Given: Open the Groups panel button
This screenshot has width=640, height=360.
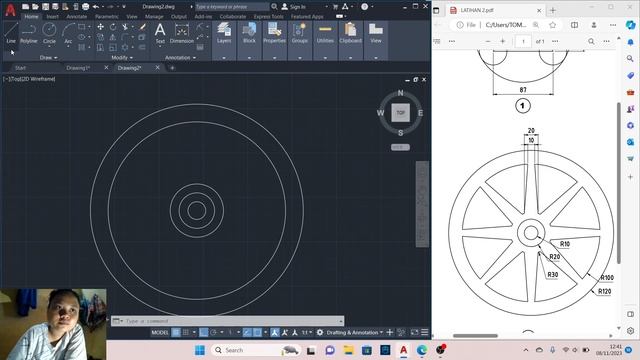Looking at the screenshot, I should tap(300, 33).
